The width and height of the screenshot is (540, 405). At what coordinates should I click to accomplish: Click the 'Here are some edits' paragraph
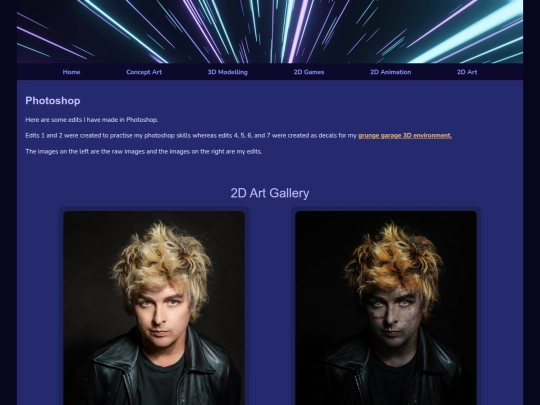tap(92, 120)
